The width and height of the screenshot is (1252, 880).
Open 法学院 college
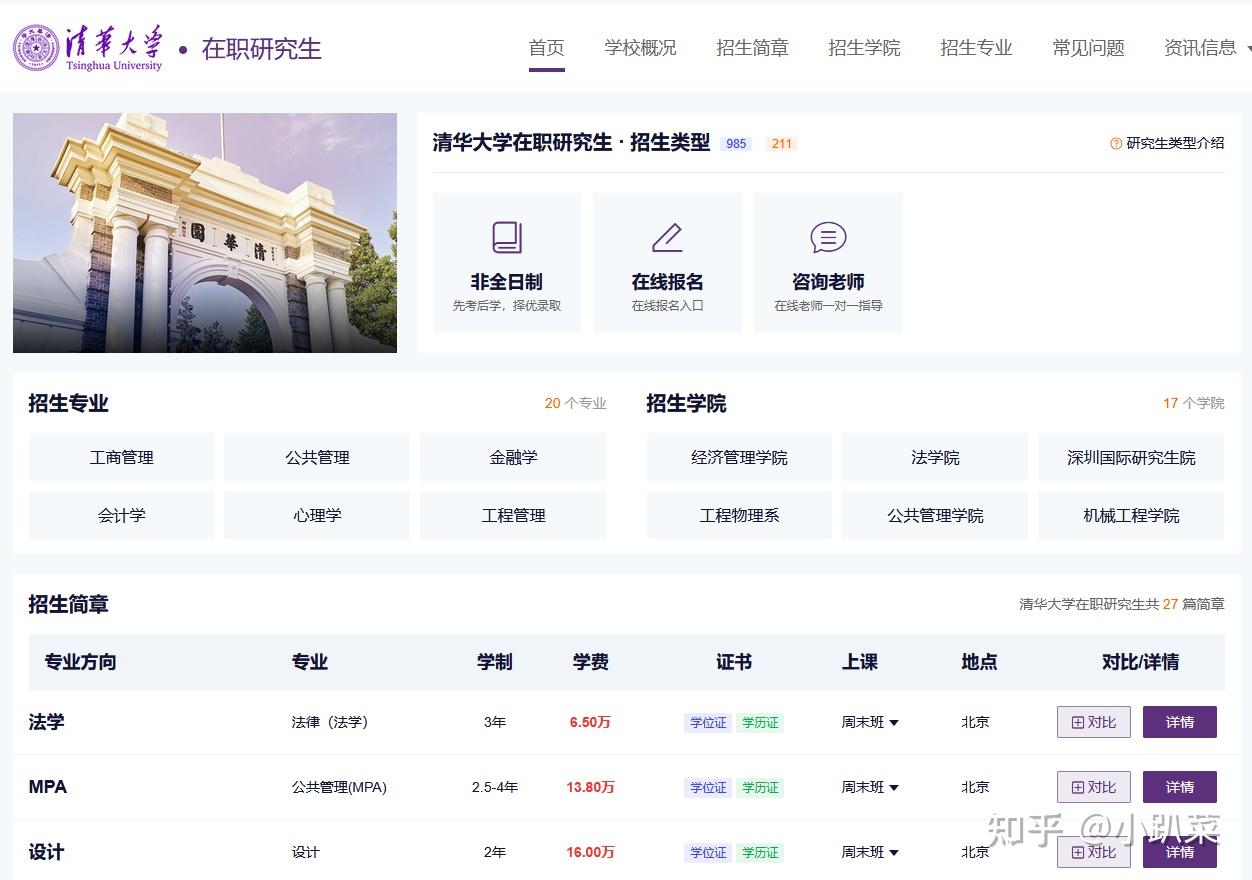pos(935,457)
